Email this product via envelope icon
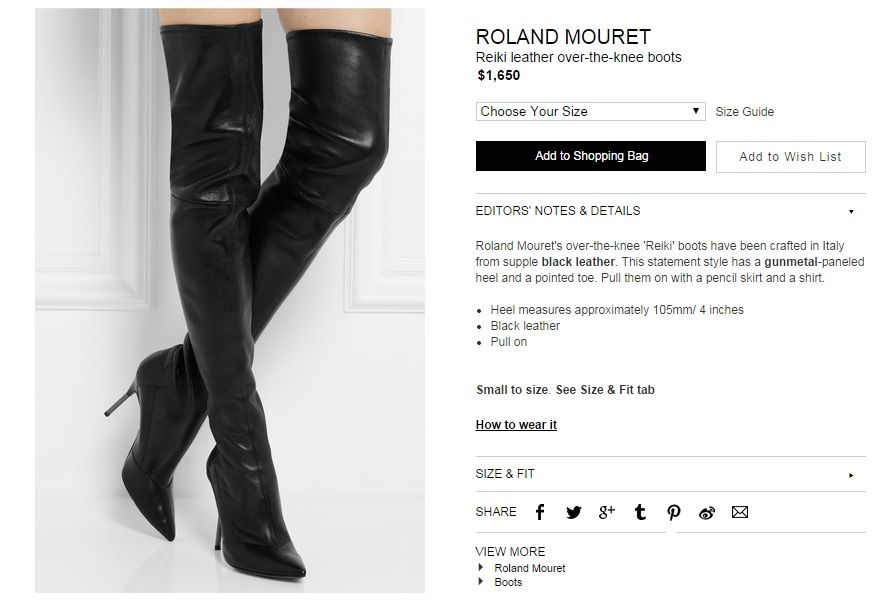 740,512
